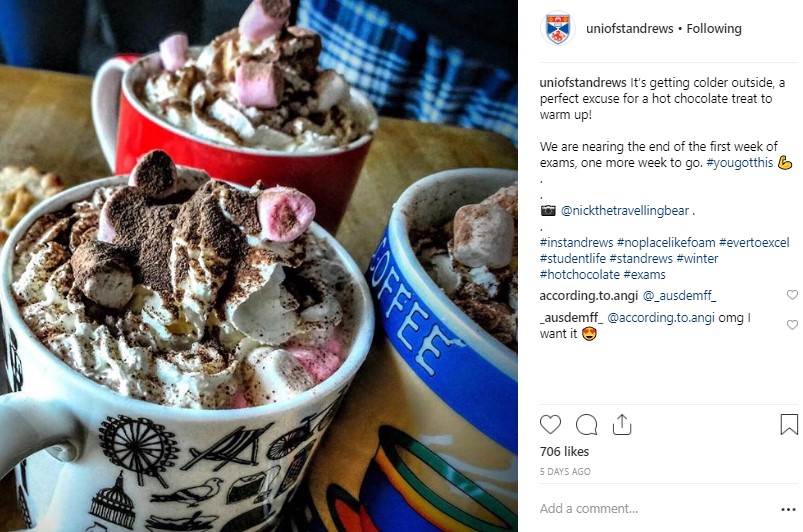Screen dimensions: 803x532
Task: Click the Following button in the header
Action: click(714, 29)
